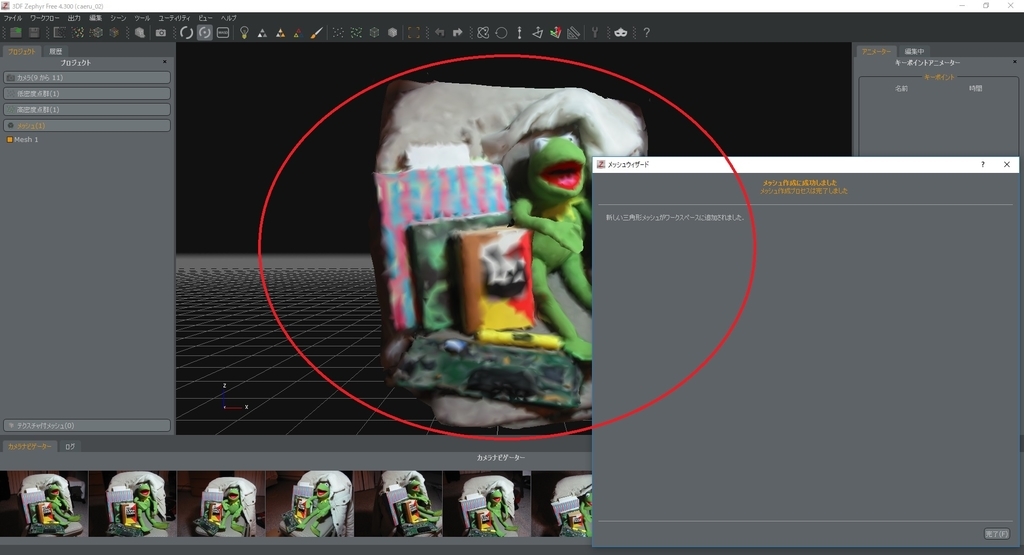
Task: Click the mask icon in toolbar
Action: click(x=620, y=33)
